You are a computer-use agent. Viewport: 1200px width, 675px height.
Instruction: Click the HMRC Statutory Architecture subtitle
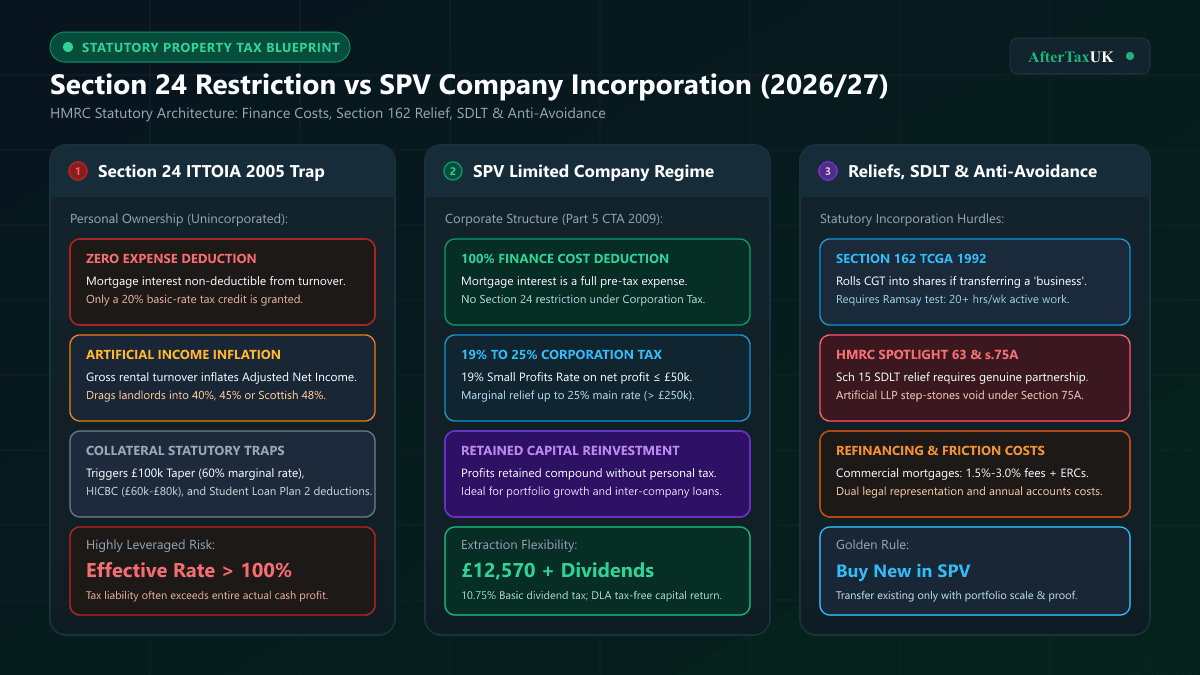328,113
